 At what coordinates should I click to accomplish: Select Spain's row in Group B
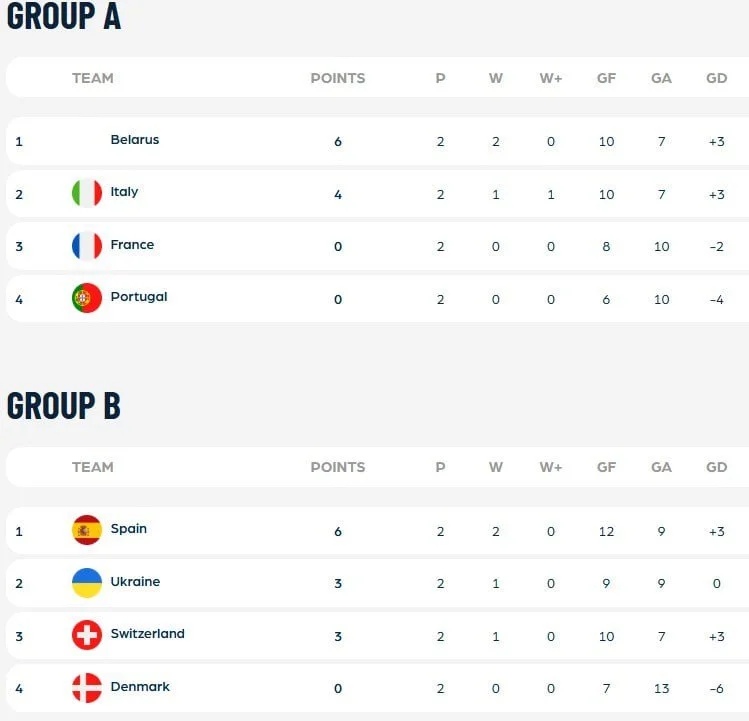[x=377, y=530]
